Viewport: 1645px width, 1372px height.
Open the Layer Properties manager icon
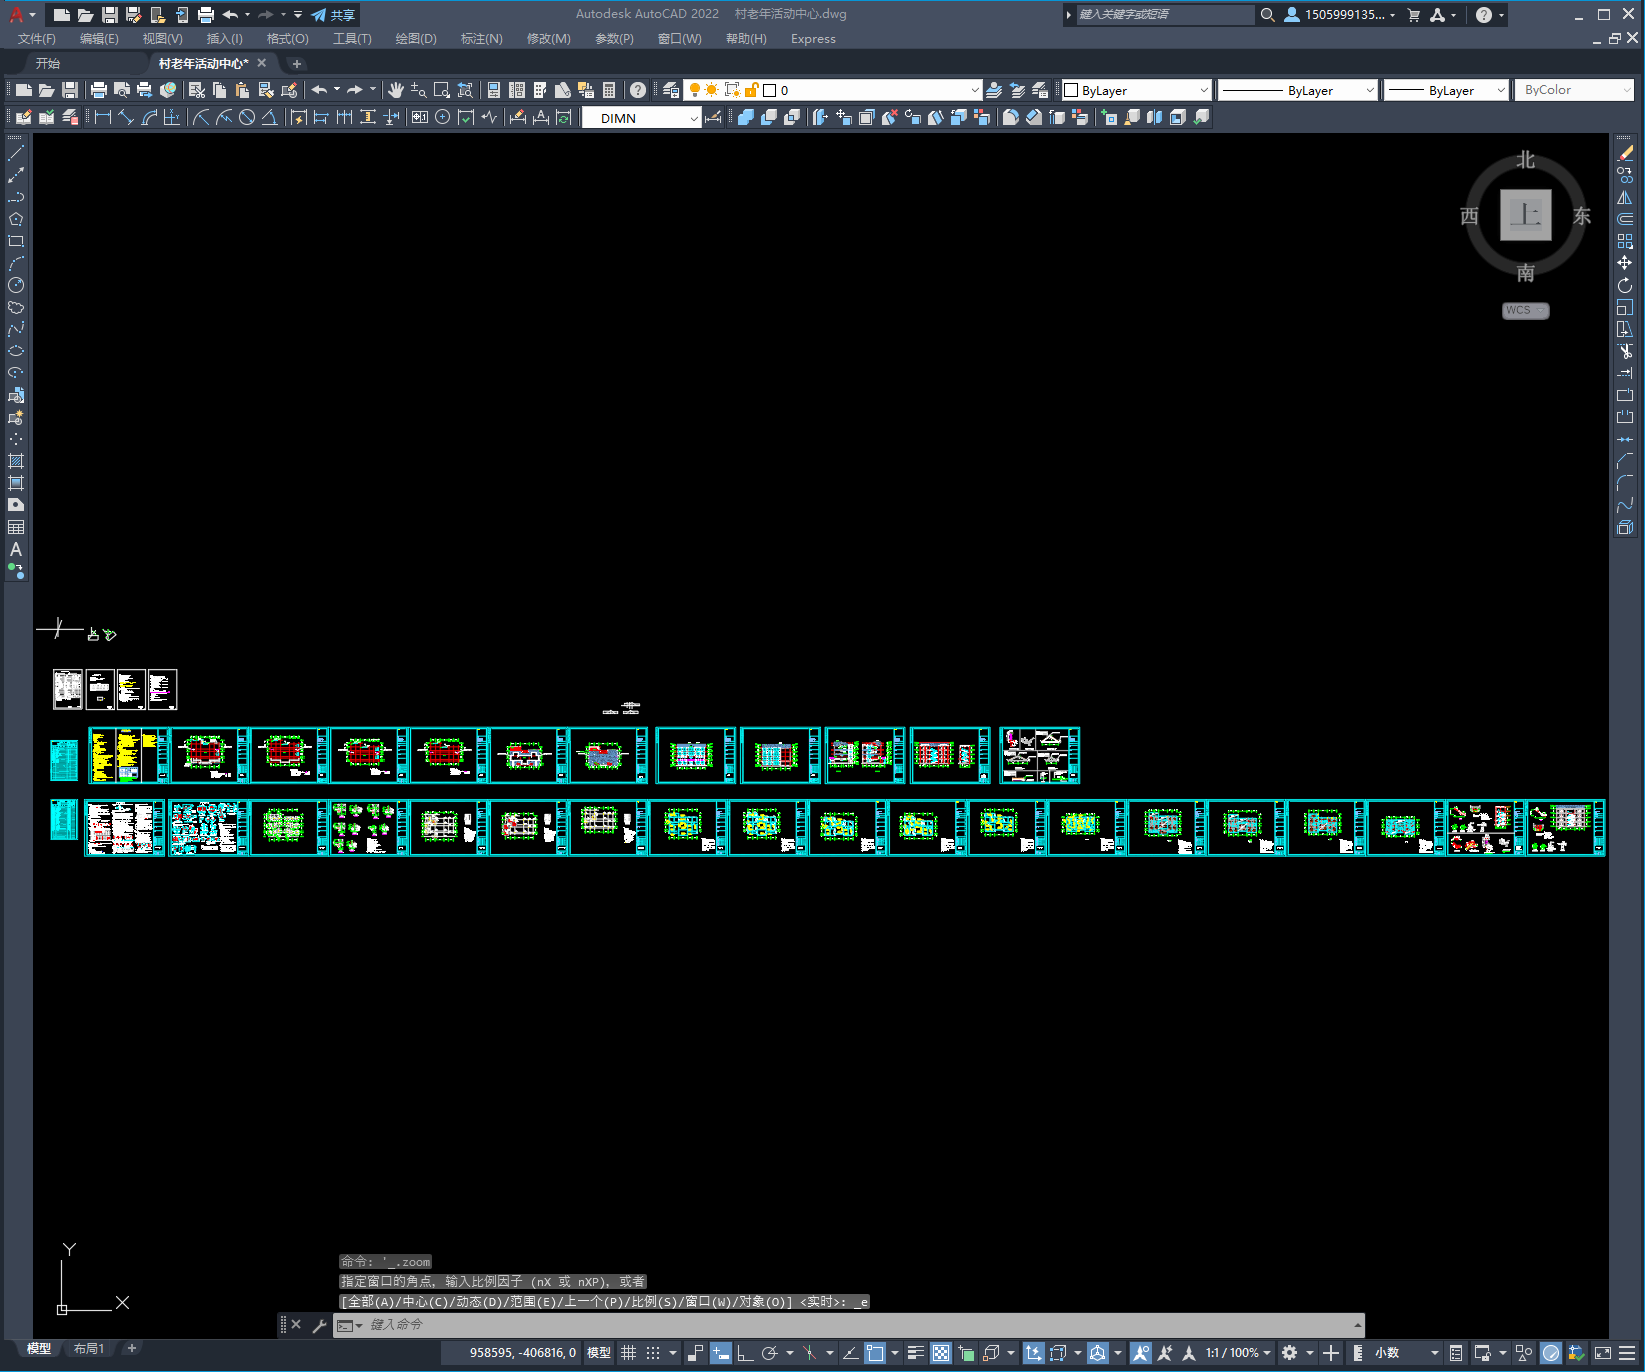[x=670, y=90]
